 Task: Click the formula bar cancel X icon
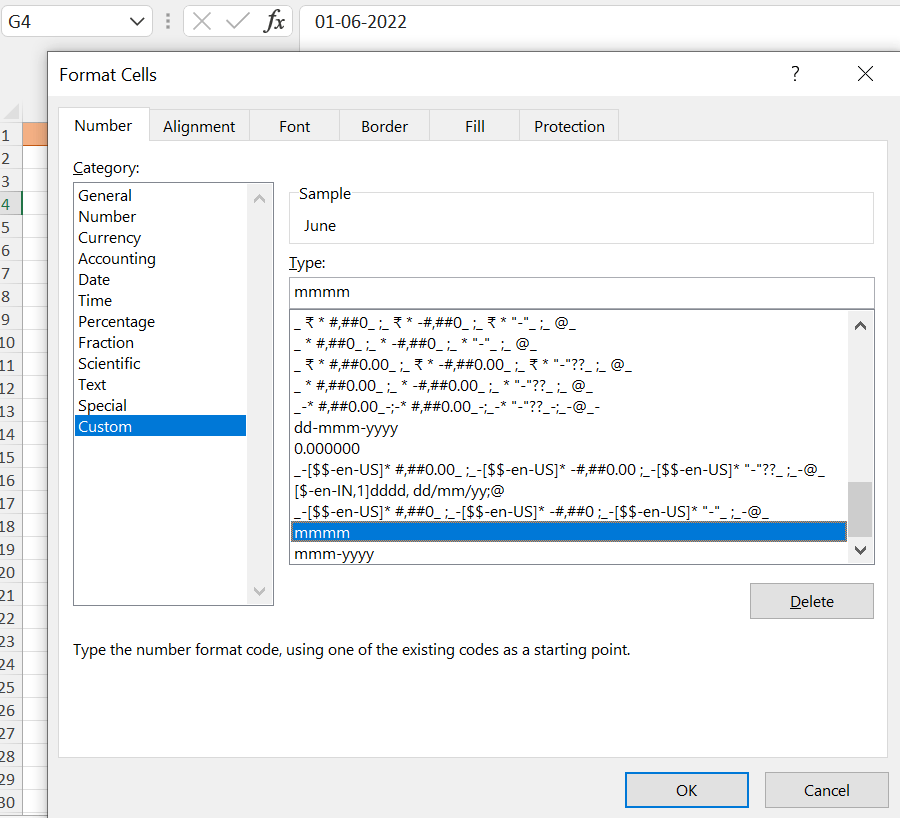pyautogui.click(x=201, y=22)
